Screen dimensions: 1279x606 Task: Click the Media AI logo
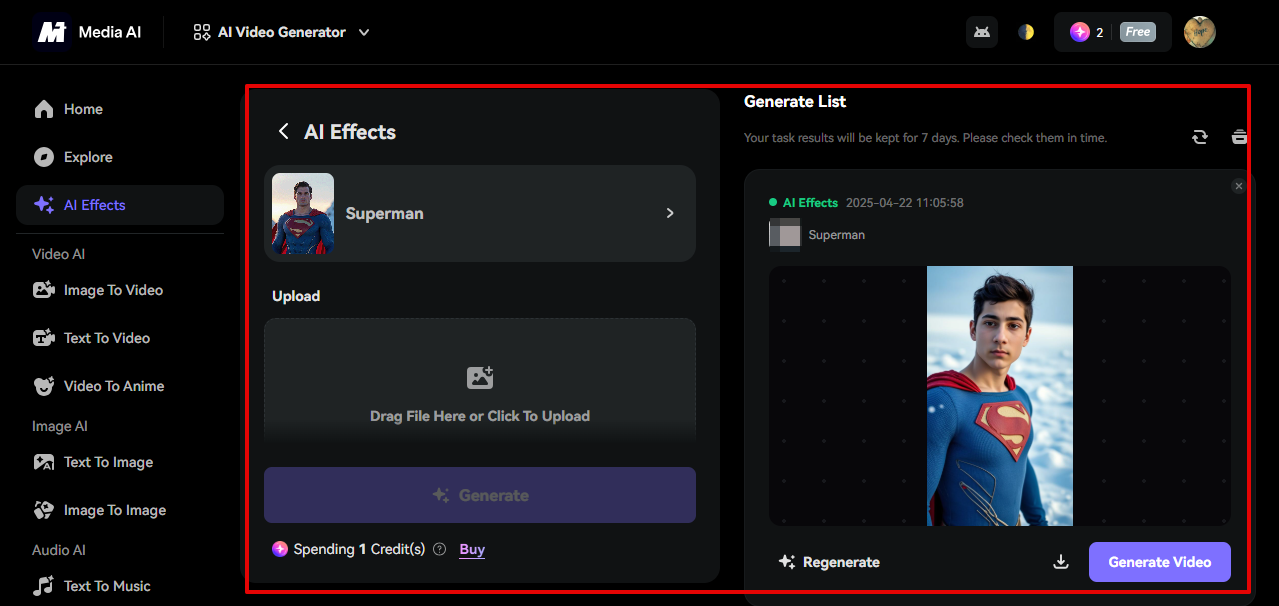click(x=89, y=32)
